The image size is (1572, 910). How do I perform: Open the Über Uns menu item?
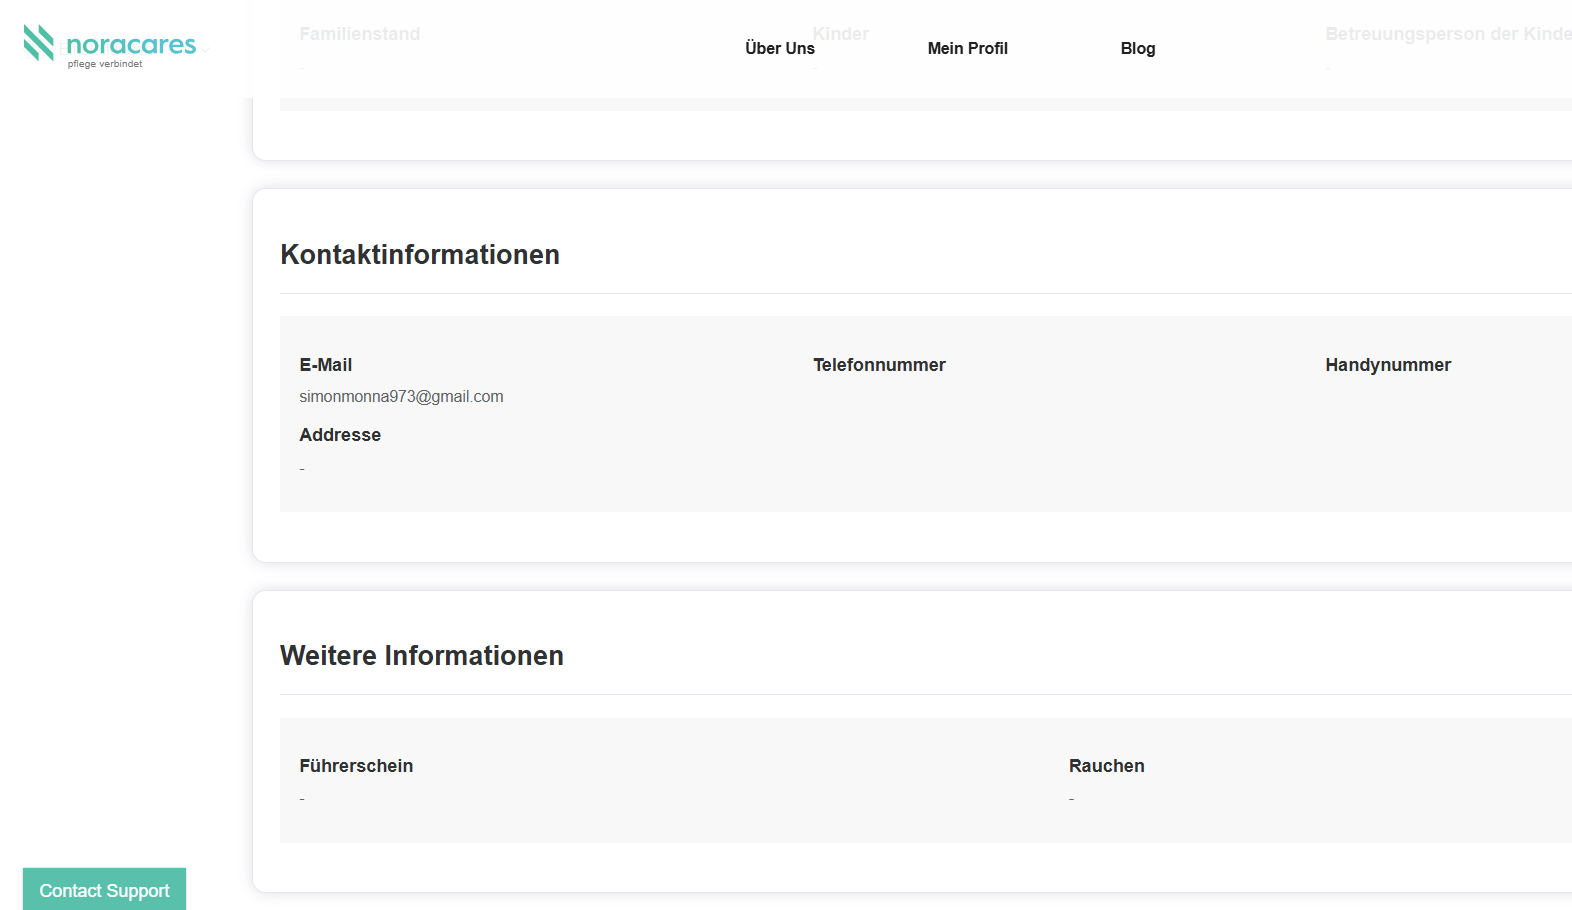[779, 48]
